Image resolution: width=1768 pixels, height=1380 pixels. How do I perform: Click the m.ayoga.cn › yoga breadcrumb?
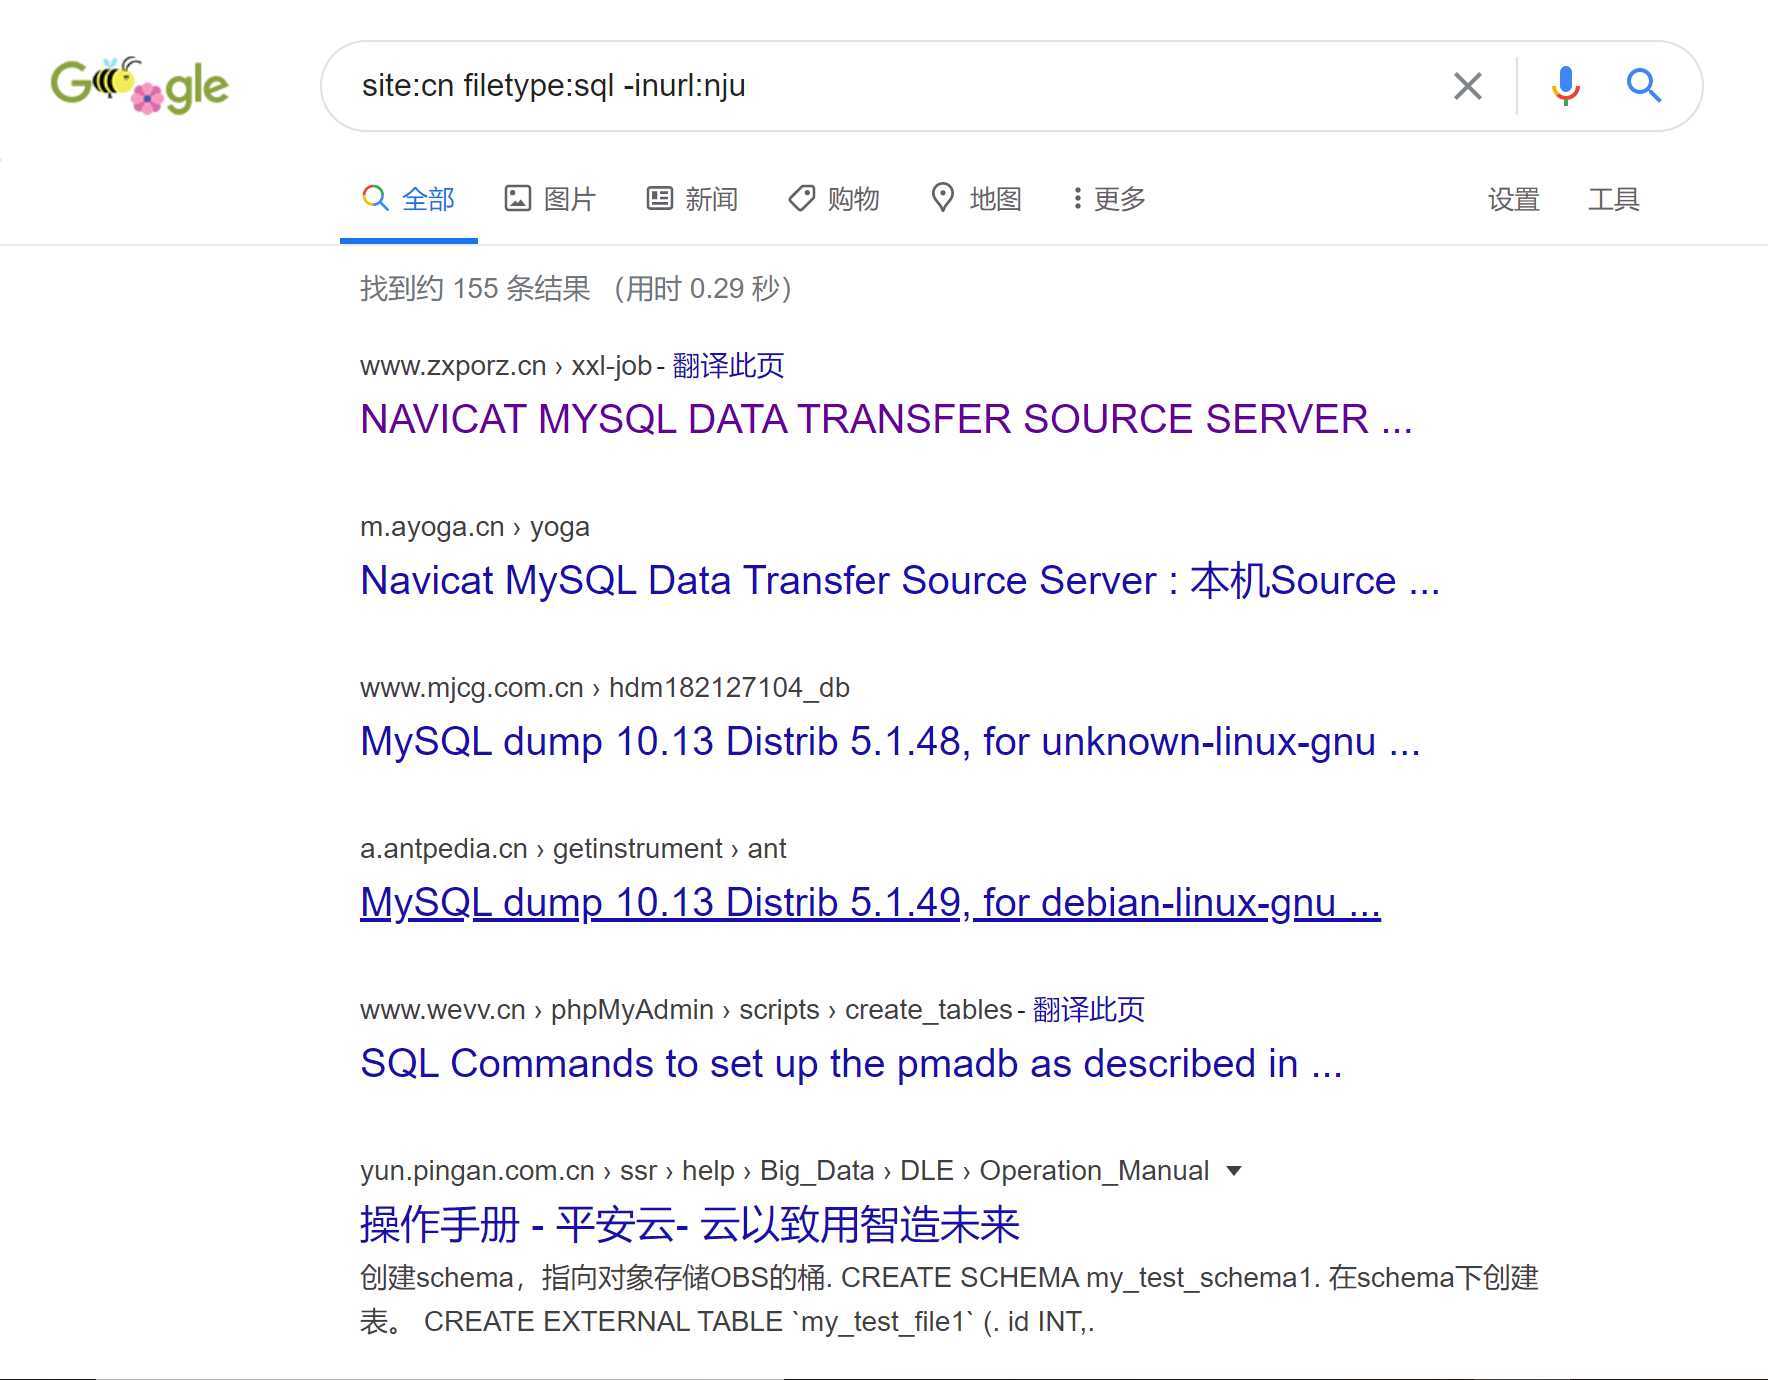475,527
